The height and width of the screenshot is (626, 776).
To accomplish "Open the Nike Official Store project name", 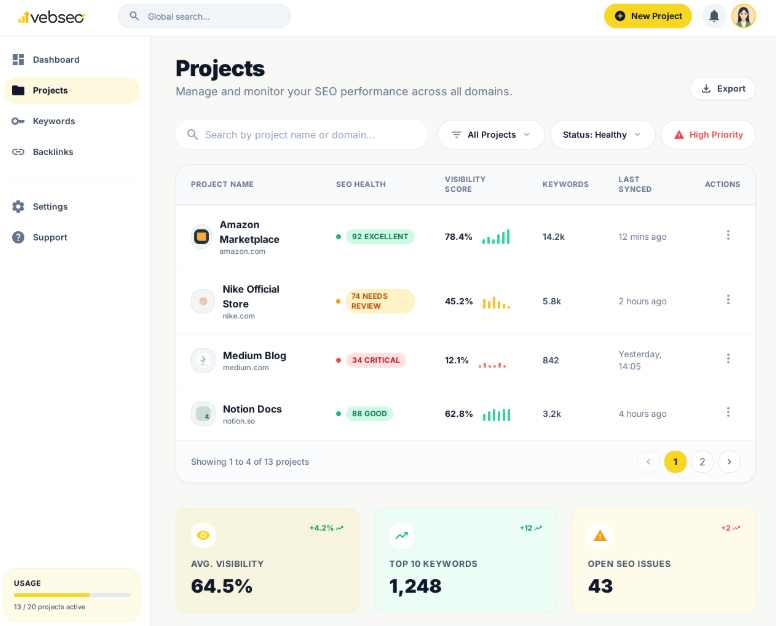I will 251,296.
